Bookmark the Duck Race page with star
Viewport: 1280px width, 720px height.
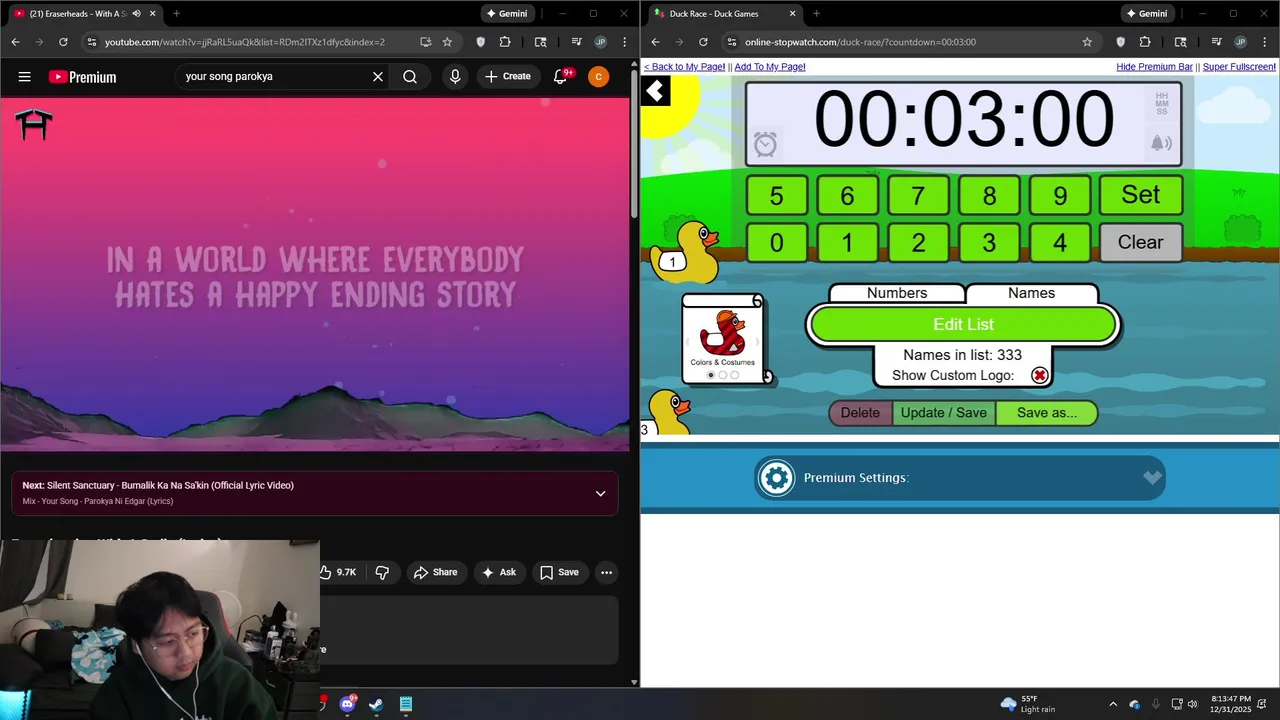(1087, 42)
